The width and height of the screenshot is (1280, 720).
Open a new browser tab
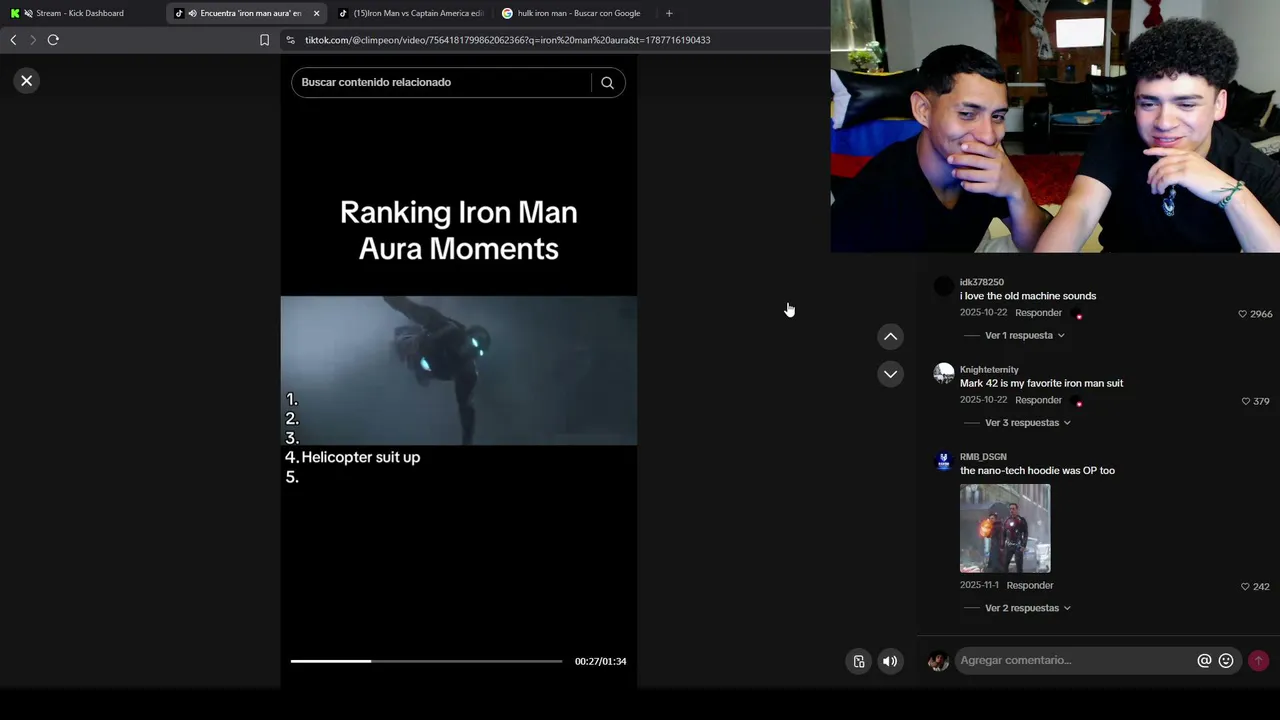(x=669, y=13)
